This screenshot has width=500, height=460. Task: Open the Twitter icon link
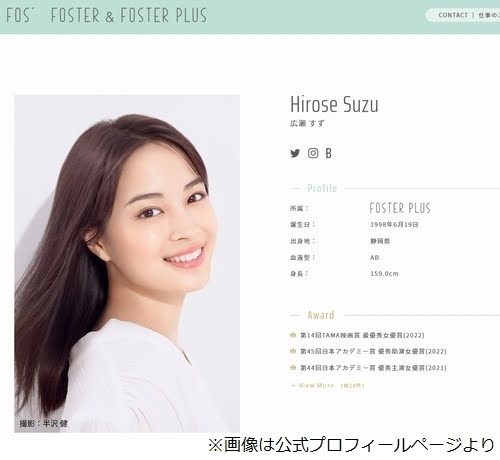[x=295, y=153]
